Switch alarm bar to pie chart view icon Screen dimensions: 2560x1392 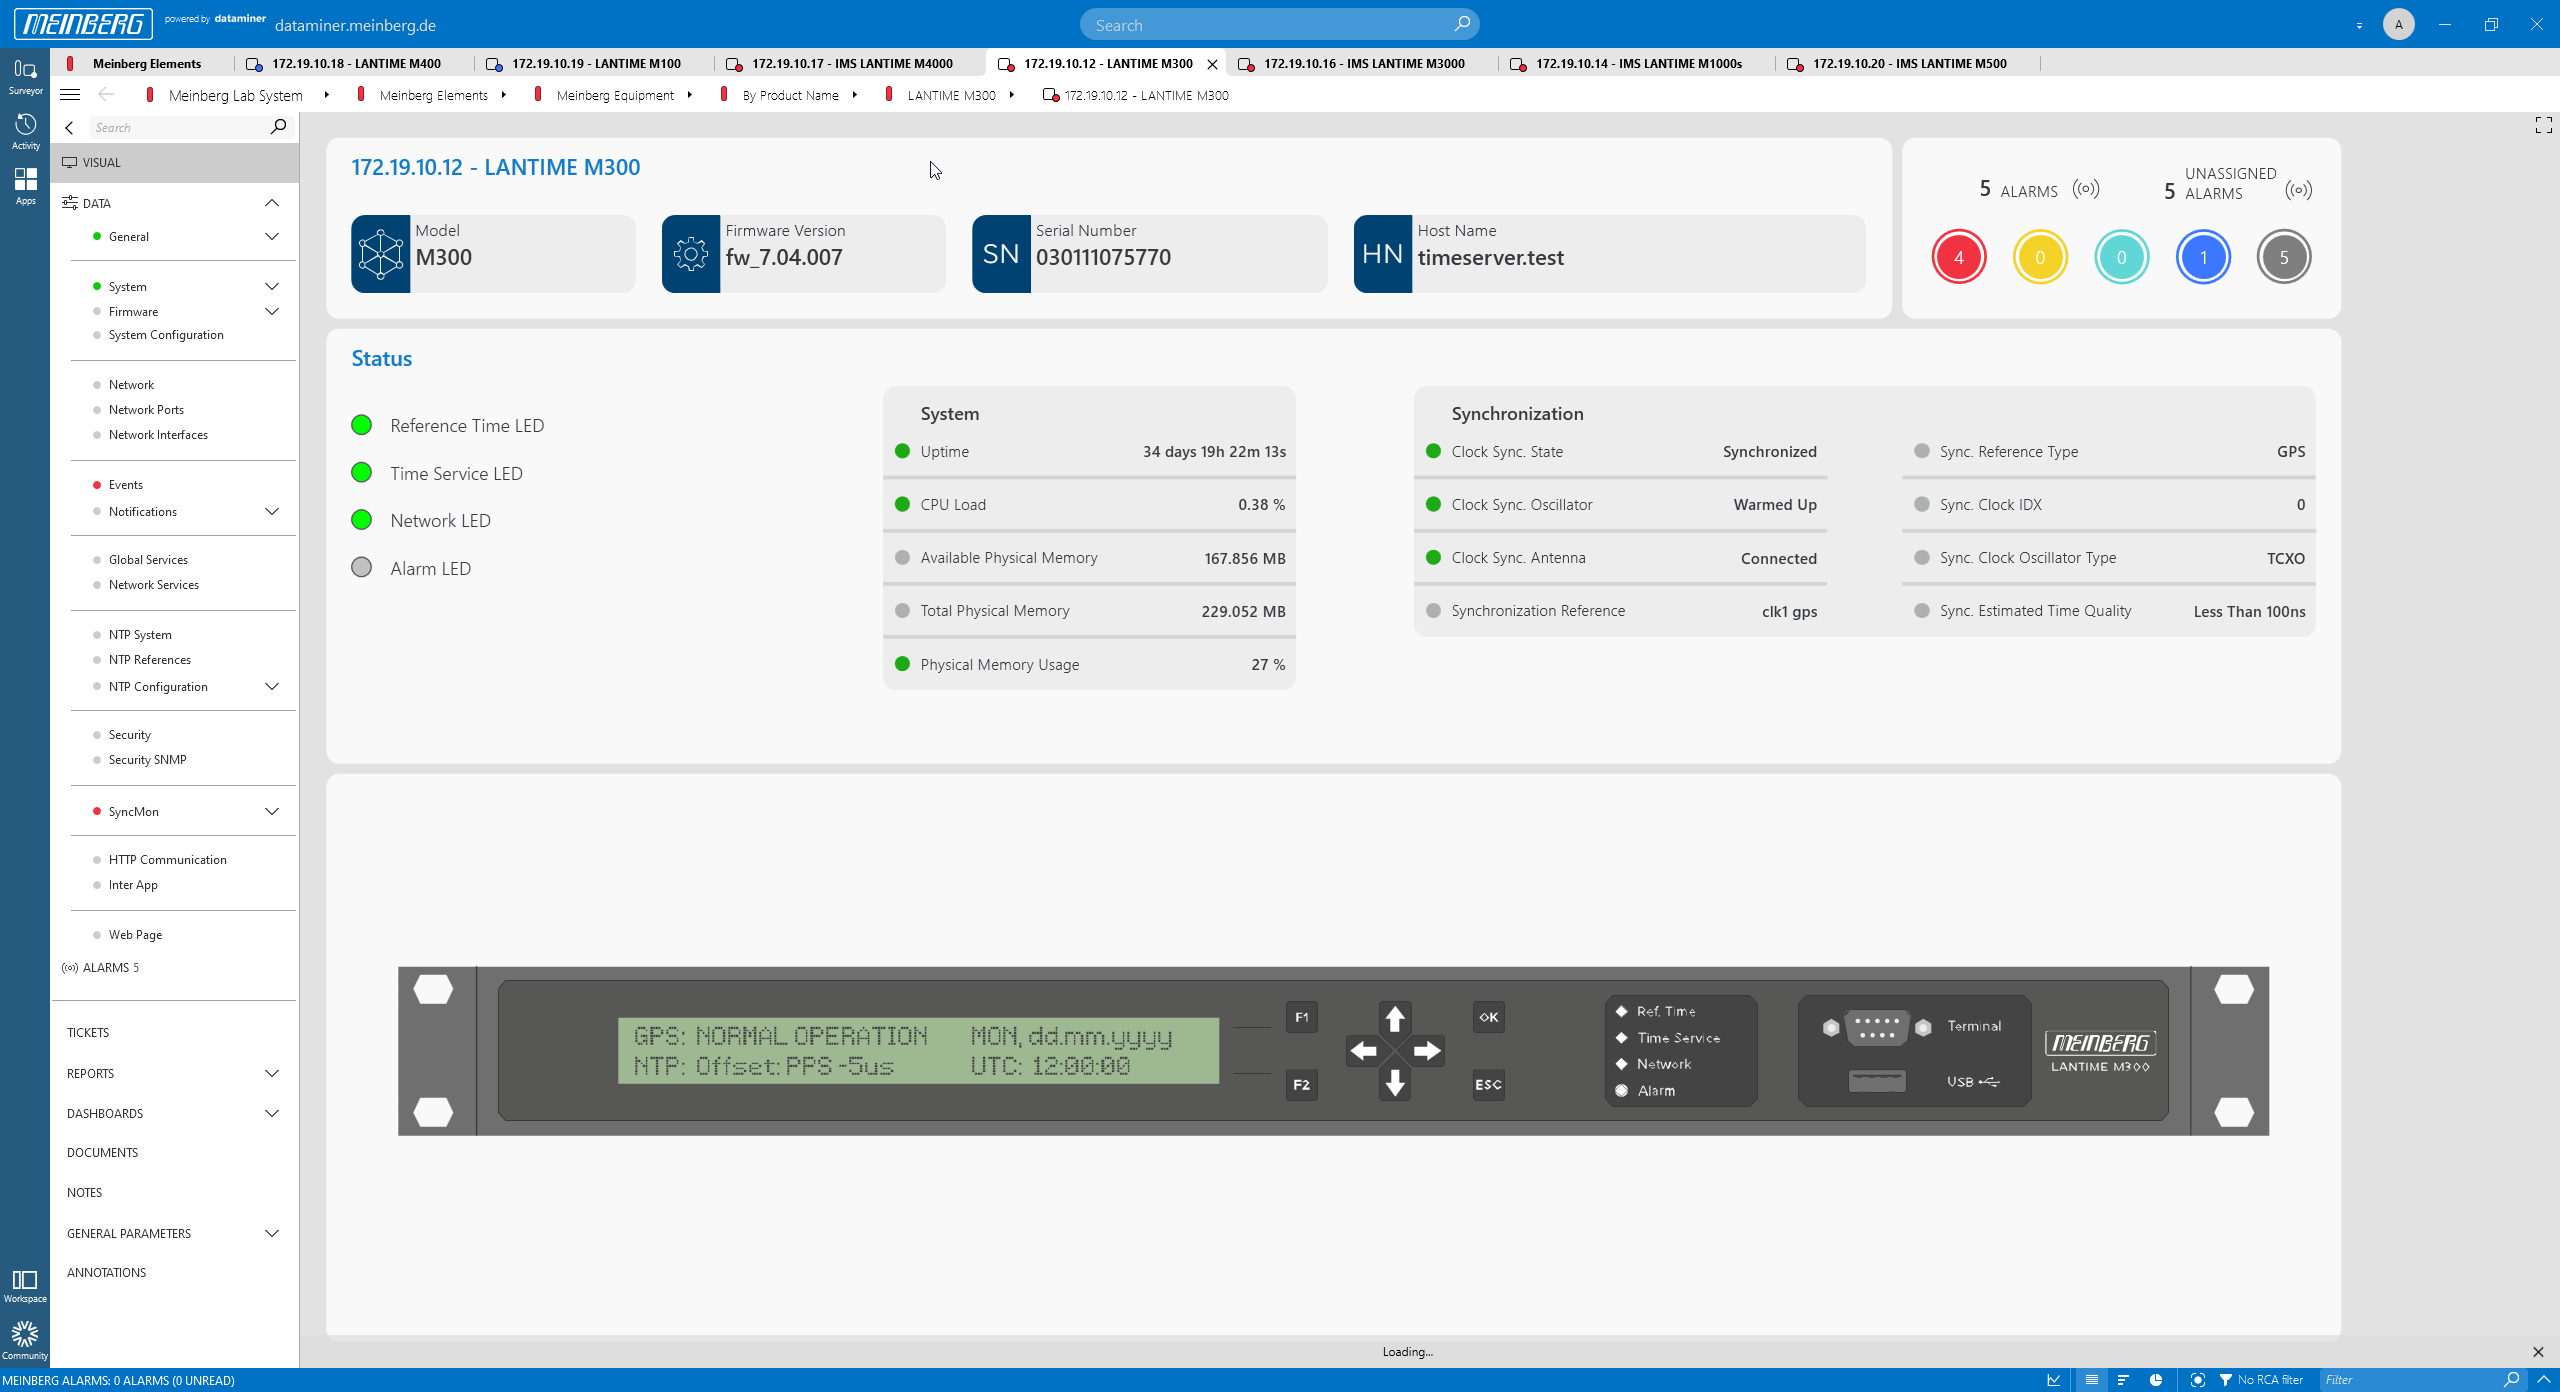(2156, 1380)
